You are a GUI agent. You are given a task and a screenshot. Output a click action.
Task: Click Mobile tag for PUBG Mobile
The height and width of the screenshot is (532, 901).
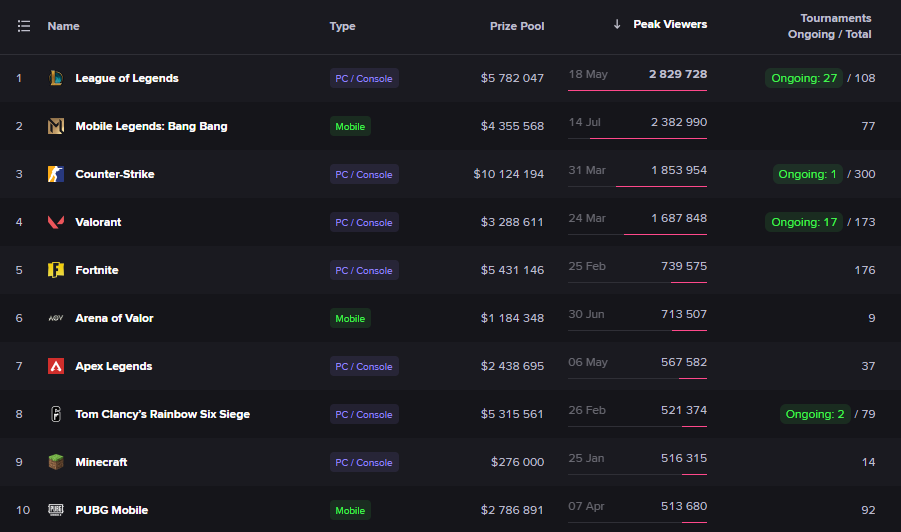click(x=350, y=510)
